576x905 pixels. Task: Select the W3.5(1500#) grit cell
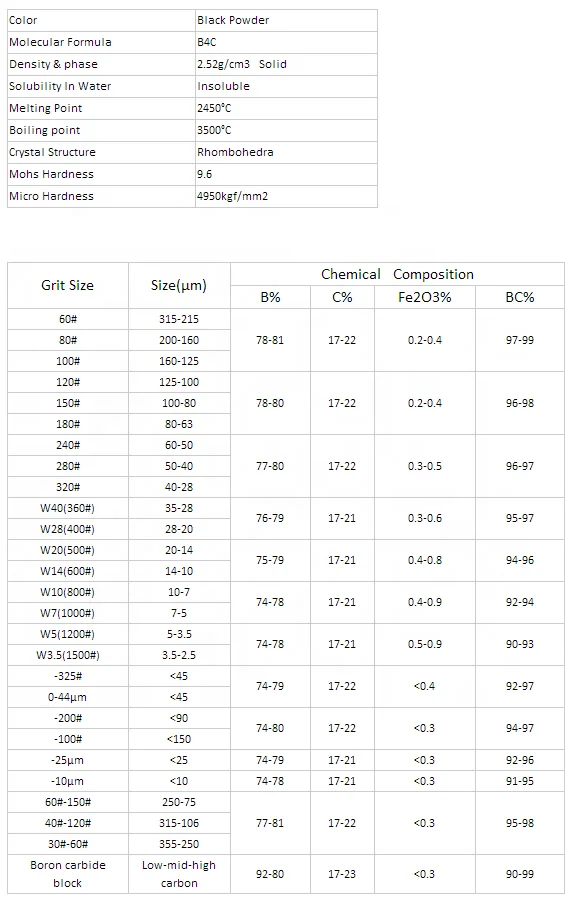tap(68, 655)
